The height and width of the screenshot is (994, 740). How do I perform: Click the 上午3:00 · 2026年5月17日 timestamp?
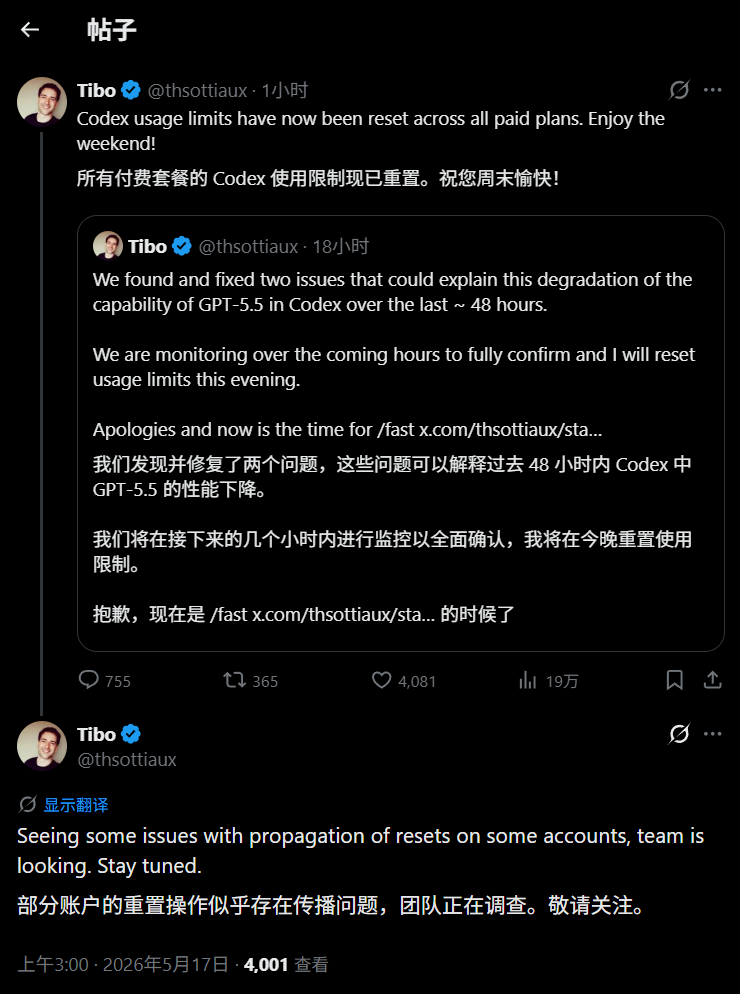tap(122, 964)
